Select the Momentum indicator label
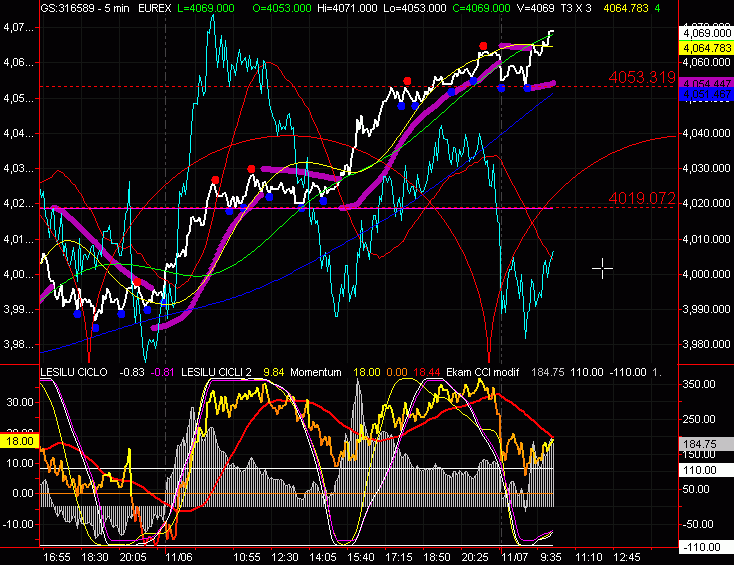This screenshot has height=565, width=734. pos(315,371)
